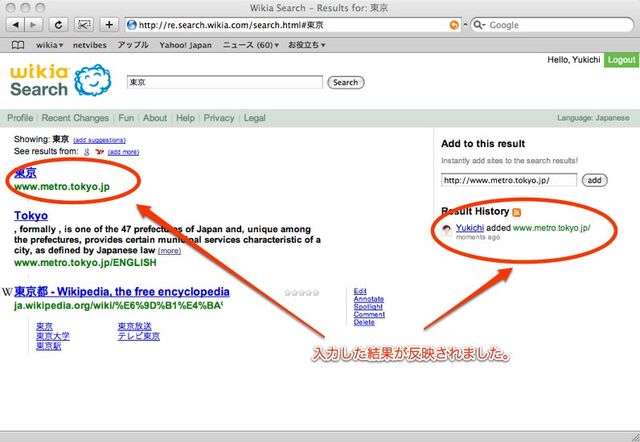Viewport: 640px width, 442px height.
Task: Click Delete for the Wikipedia result
Action: [364, 322]
